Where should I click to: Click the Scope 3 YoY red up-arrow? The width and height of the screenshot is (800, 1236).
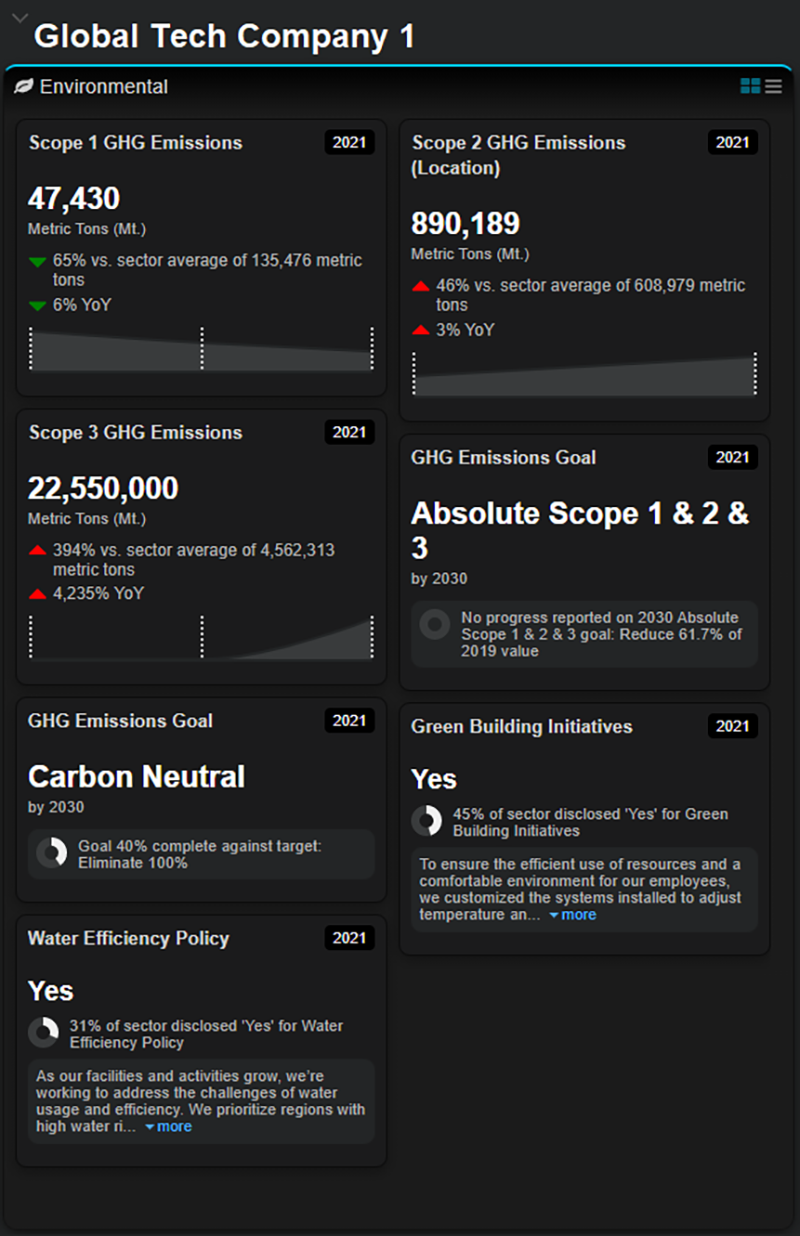(x=38, y=595)
